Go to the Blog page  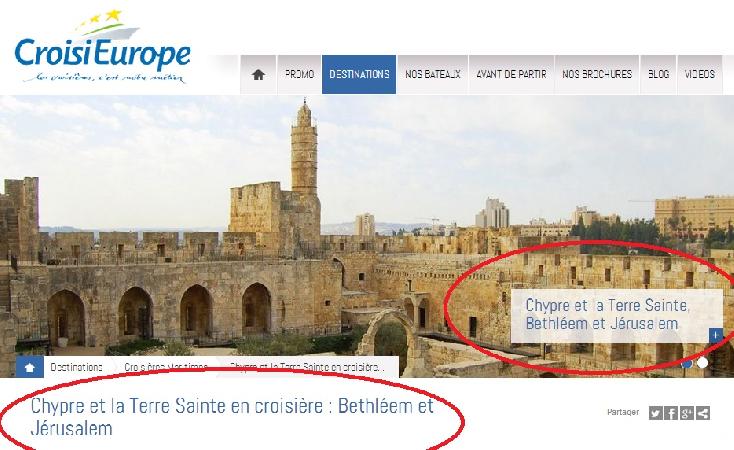(658, 74)
